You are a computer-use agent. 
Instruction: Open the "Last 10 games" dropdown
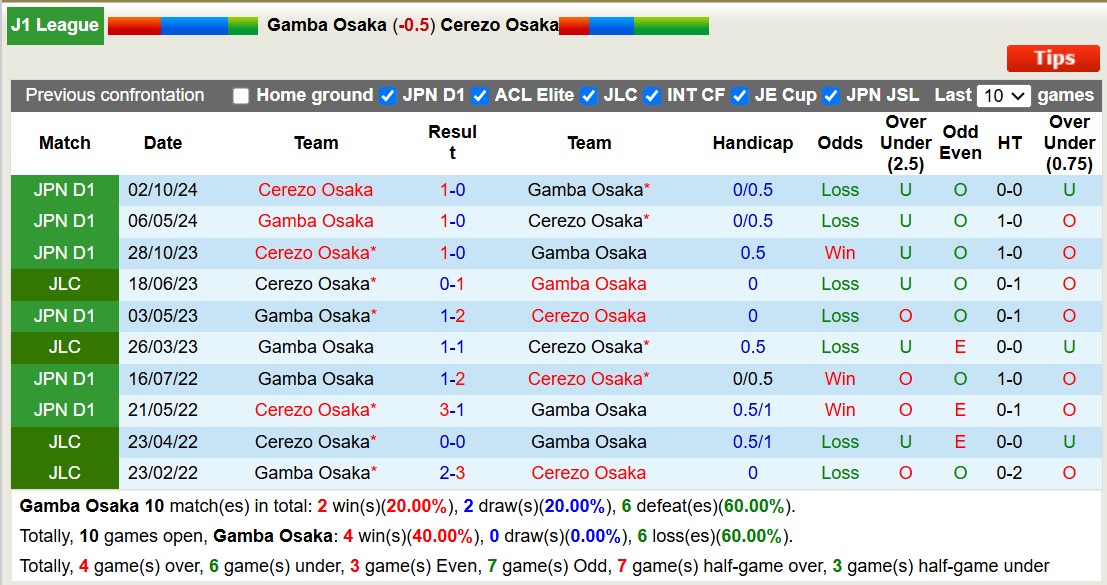[1005, 96]
